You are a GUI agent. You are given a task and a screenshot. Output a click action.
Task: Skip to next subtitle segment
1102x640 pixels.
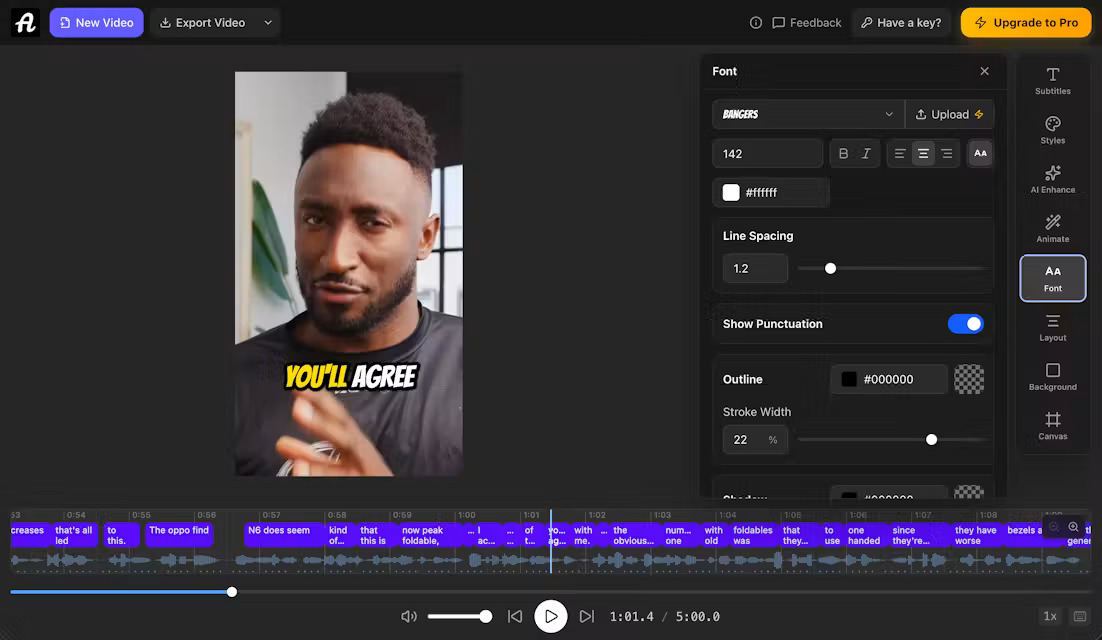pyautogui.click(x=586, y=616)
